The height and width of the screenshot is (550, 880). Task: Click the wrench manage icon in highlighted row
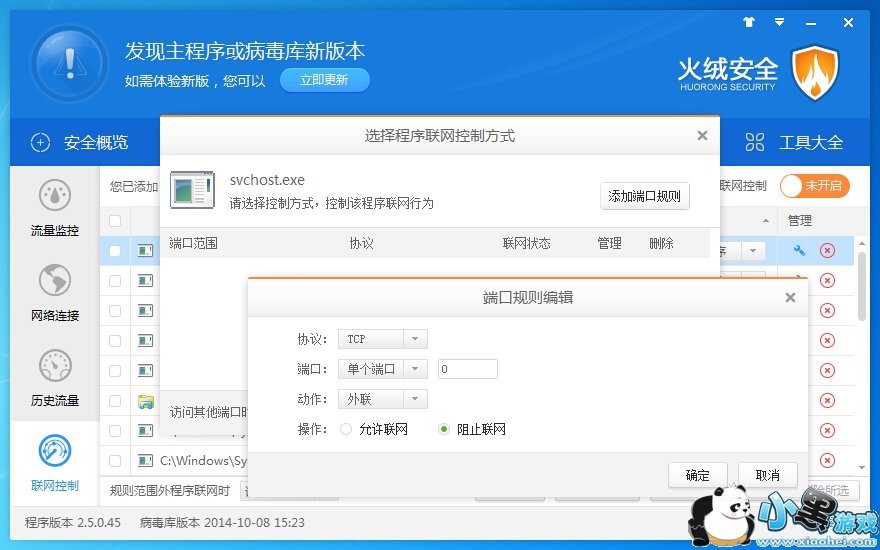(x=799, y=250)
